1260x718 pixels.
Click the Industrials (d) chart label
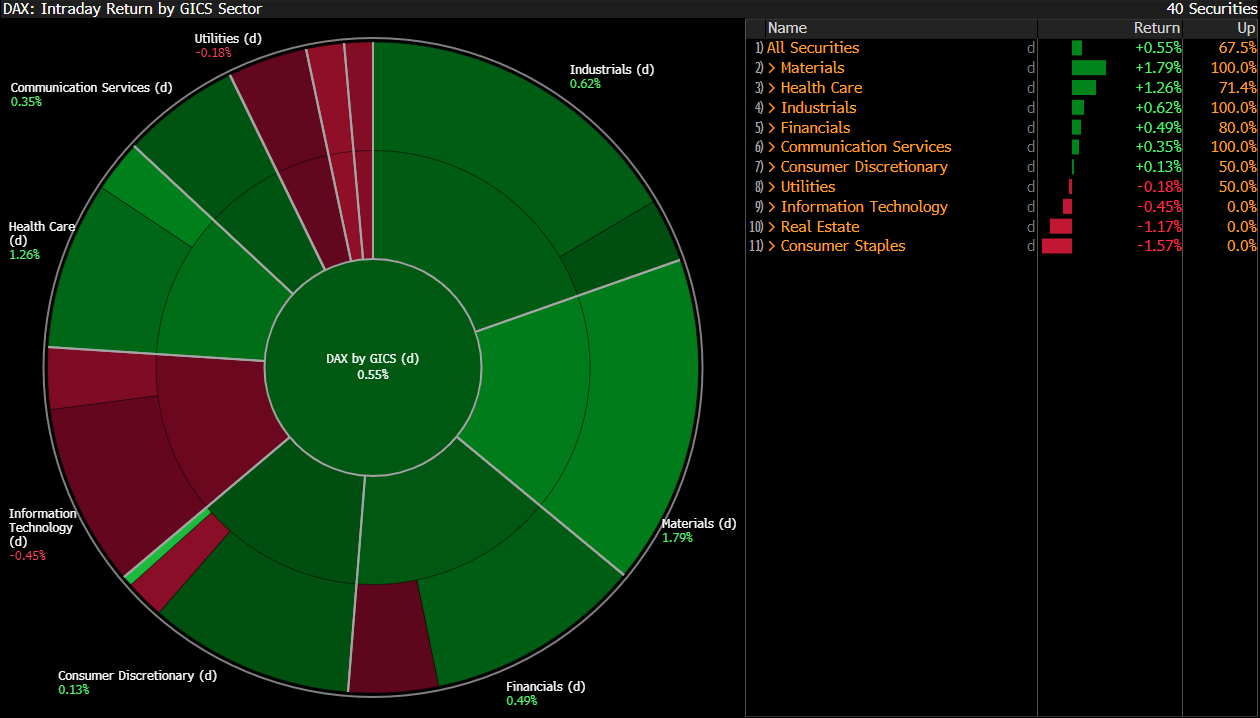pos(611,70)
